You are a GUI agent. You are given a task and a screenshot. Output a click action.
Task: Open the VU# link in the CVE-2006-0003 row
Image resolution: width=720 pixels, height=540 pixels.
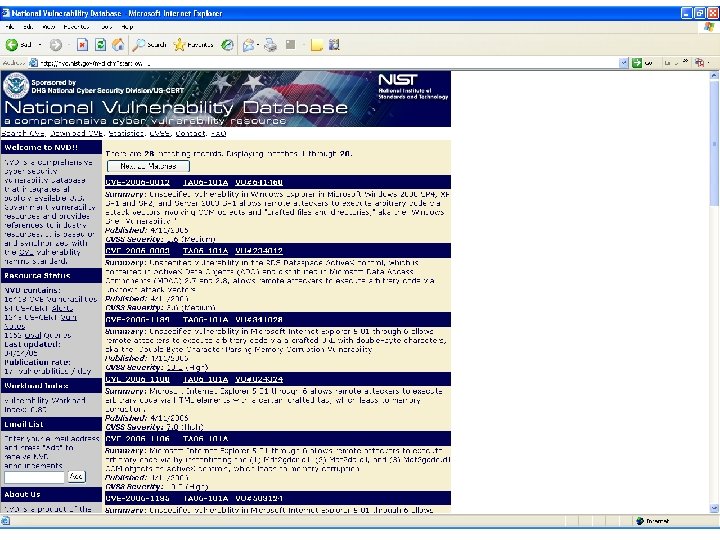pyautogui.click(x=259, y=251)
